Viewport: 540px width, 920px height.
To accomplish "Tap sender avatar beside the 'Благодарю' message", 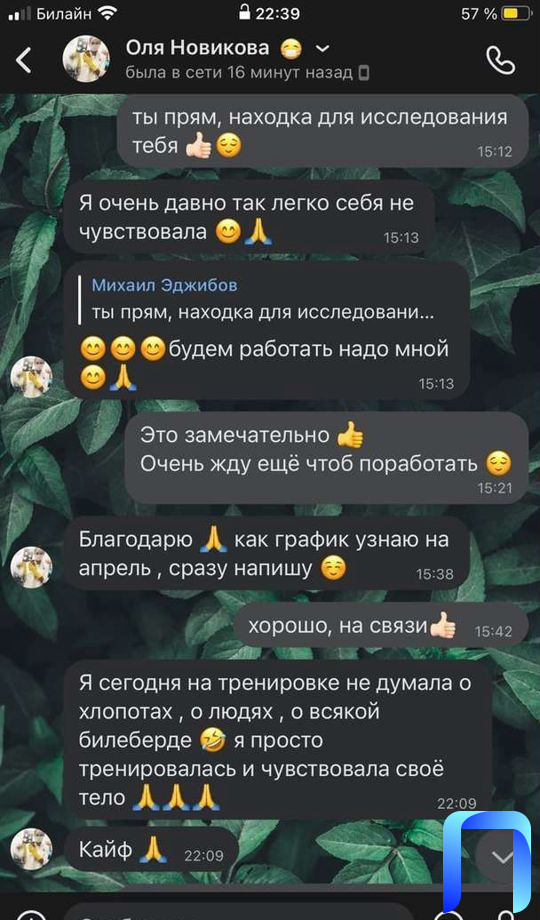I will [32, 567].
